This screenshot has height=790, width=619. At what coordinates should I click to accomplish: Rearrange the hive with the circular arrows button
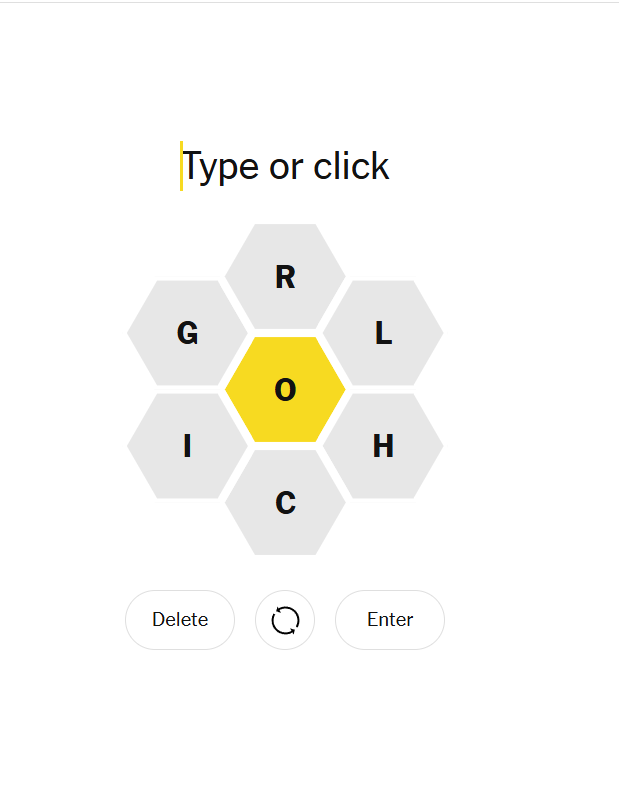(x=285, y=620)
